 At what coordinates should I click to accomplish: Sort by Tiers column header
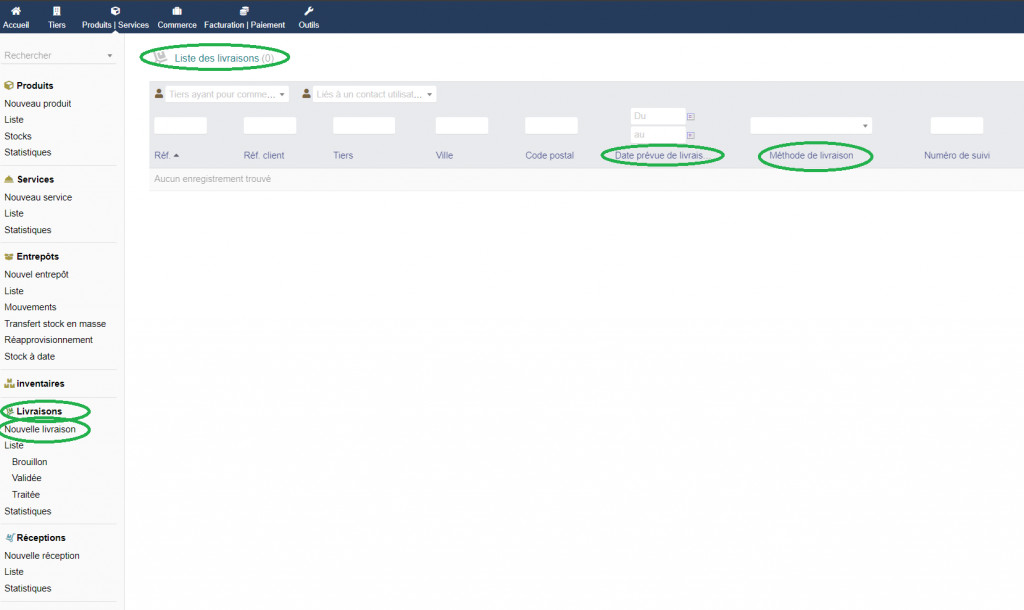(343, 155)
